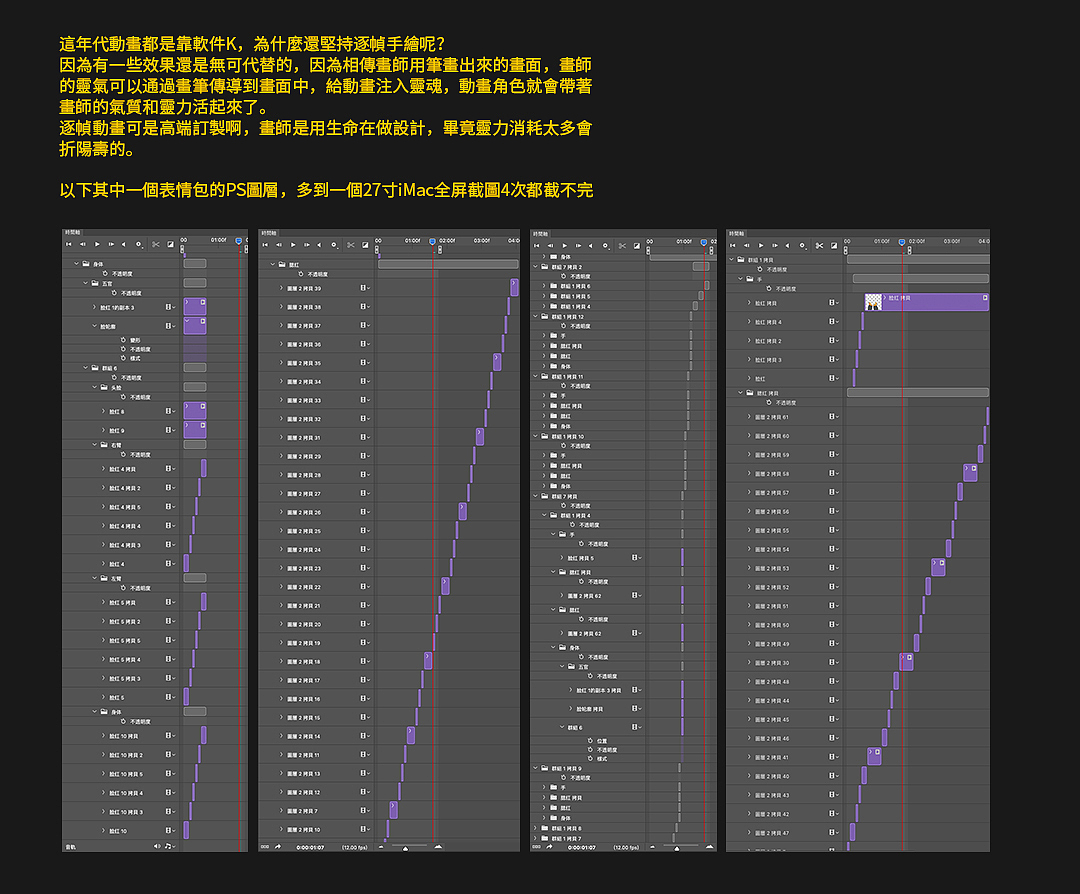Click the timecode readout 0:00:01:07
This screenshot has height=894, width=1080.
click(x=310, y=847)
